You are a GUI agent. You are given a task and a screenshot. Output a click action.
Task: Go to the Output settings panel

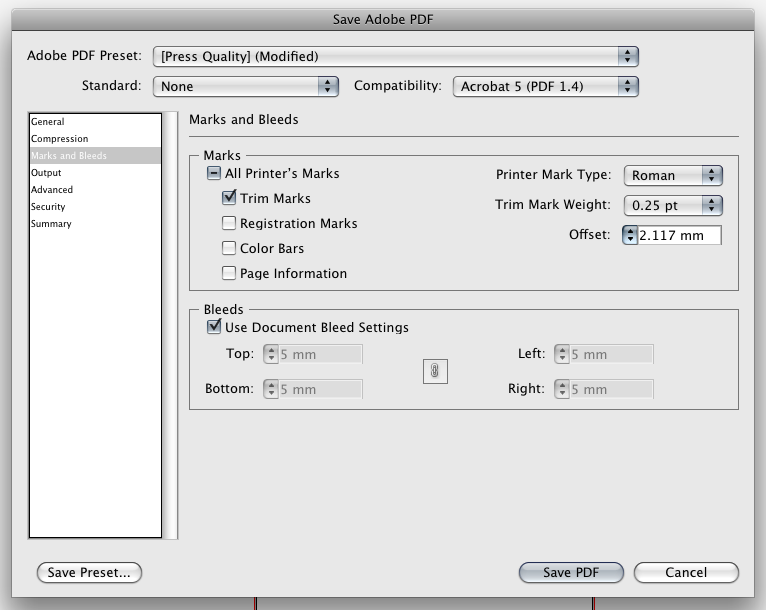46,173
